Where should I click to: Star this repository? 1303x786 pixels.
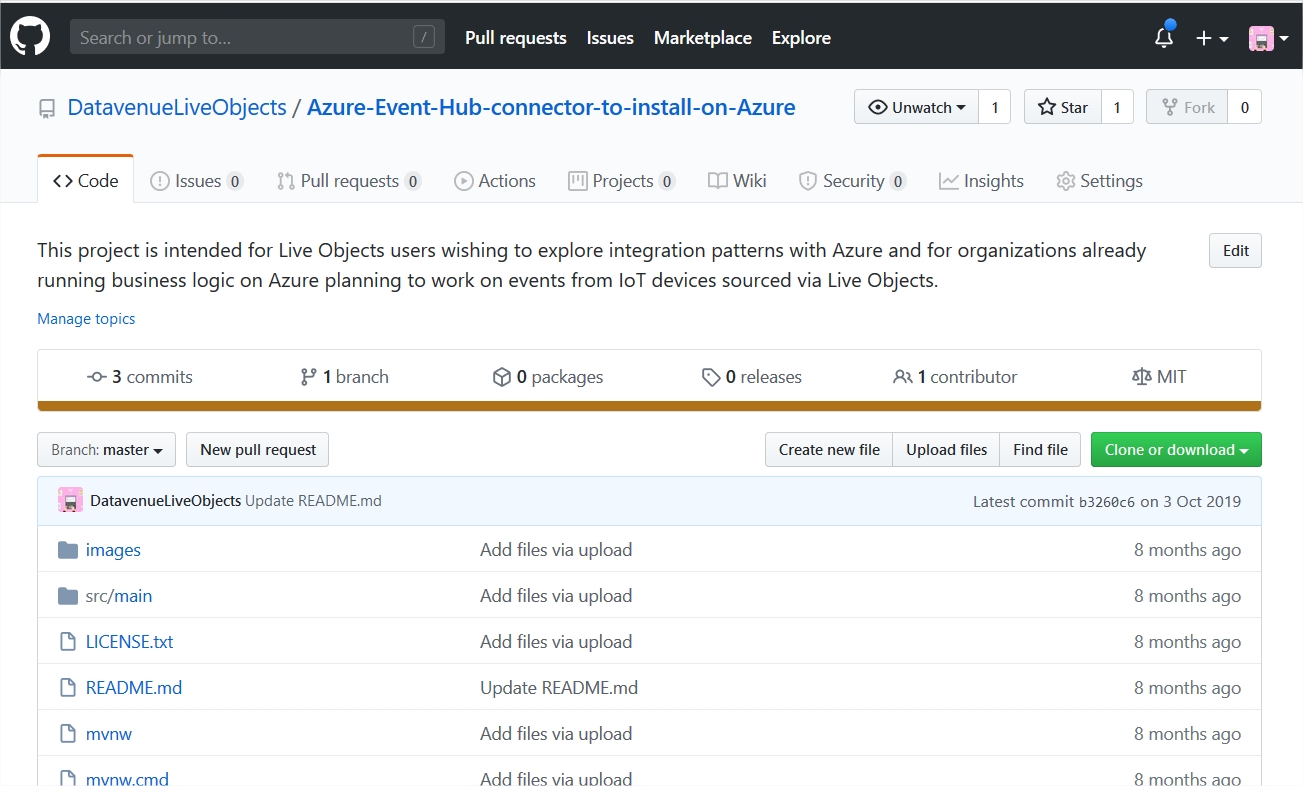tap(1062, 107)
